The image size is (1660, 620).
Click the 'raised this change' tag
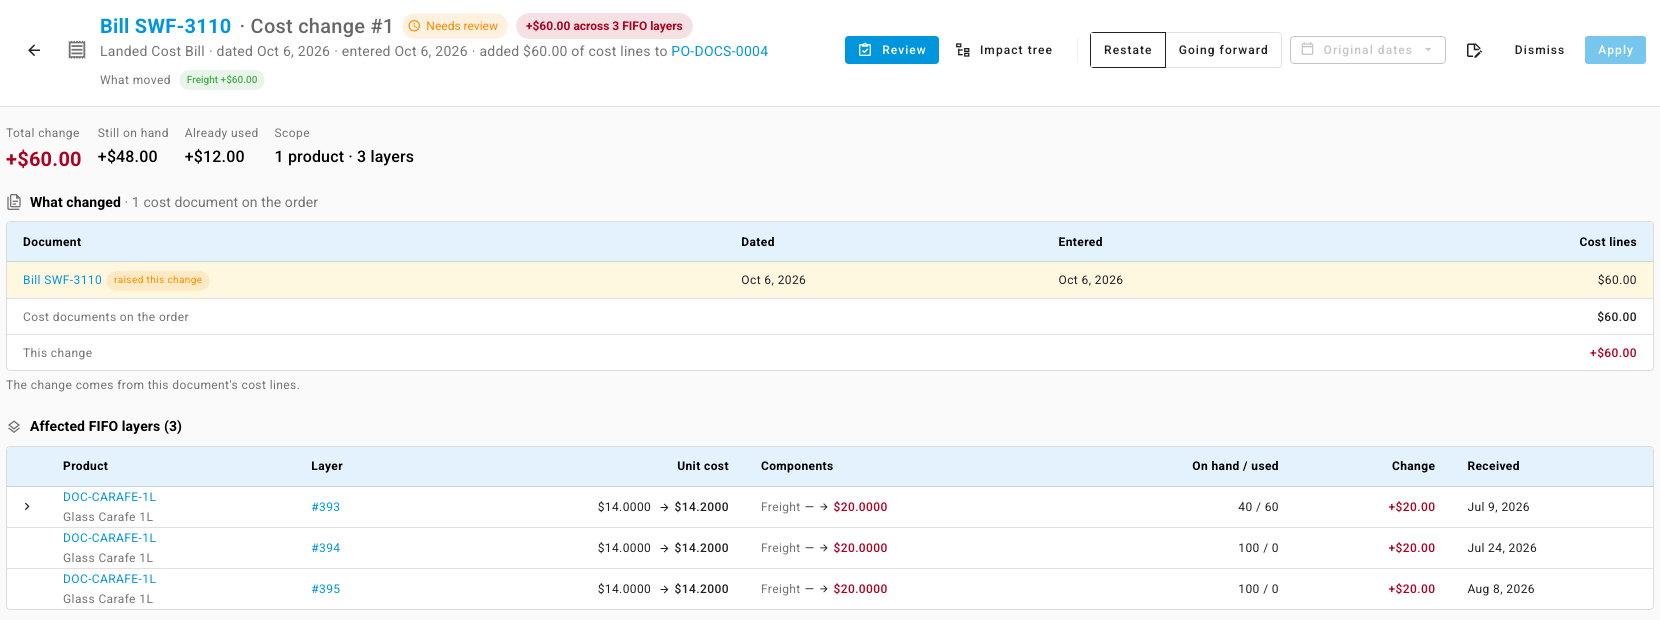pyautogui.click(x=158, y=280)
